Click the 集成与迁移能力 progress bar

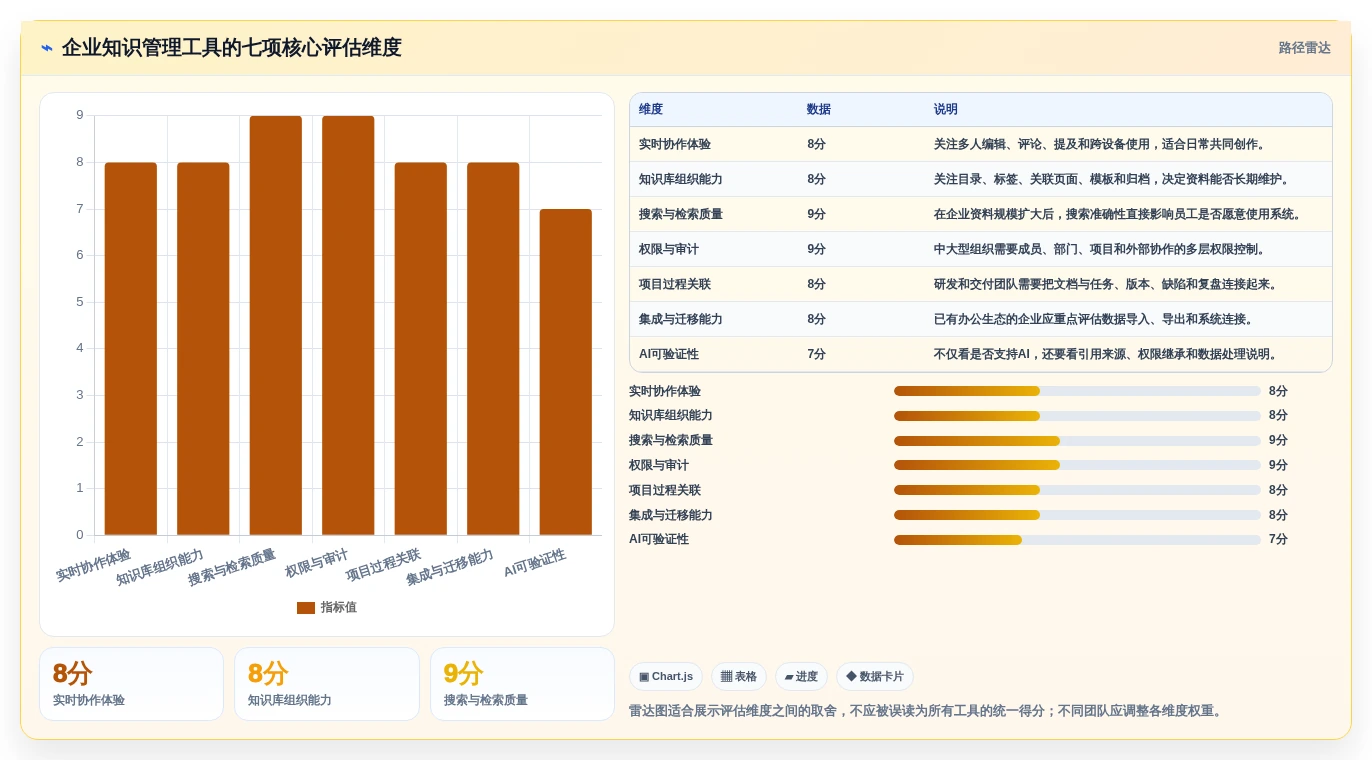pyautogui.click(x=1077, y=515)
